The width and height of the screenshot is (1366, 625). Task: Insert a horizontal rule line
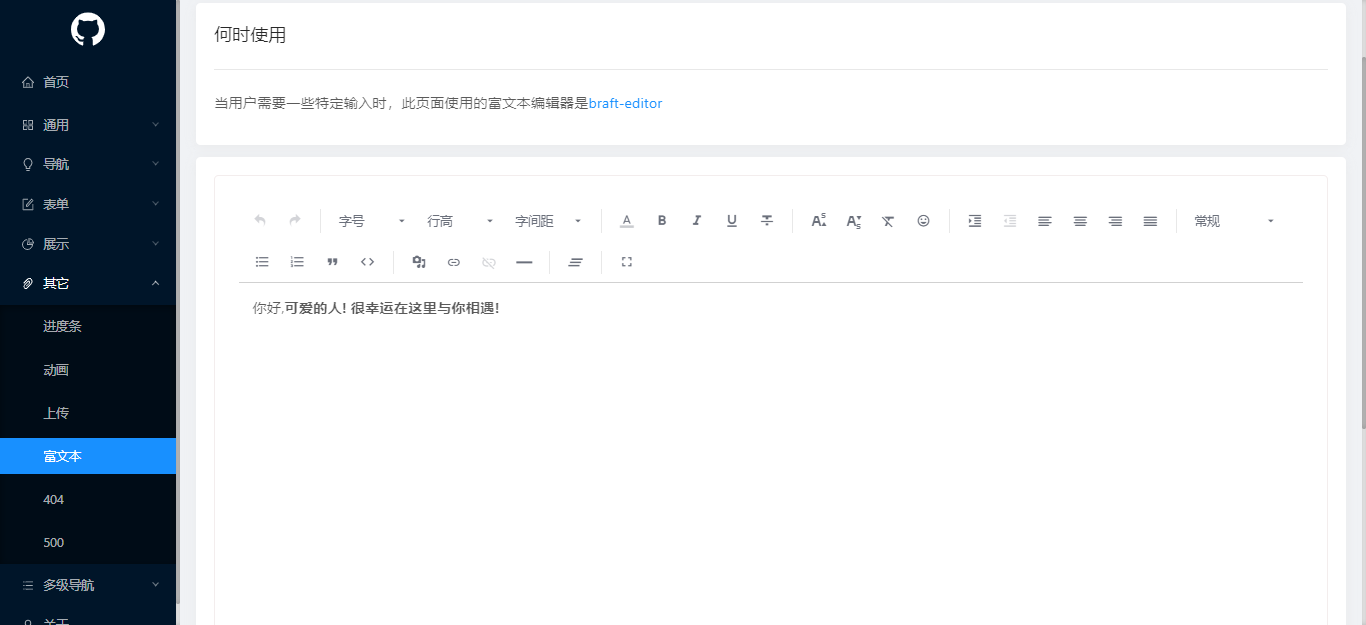tap(524, 262)
